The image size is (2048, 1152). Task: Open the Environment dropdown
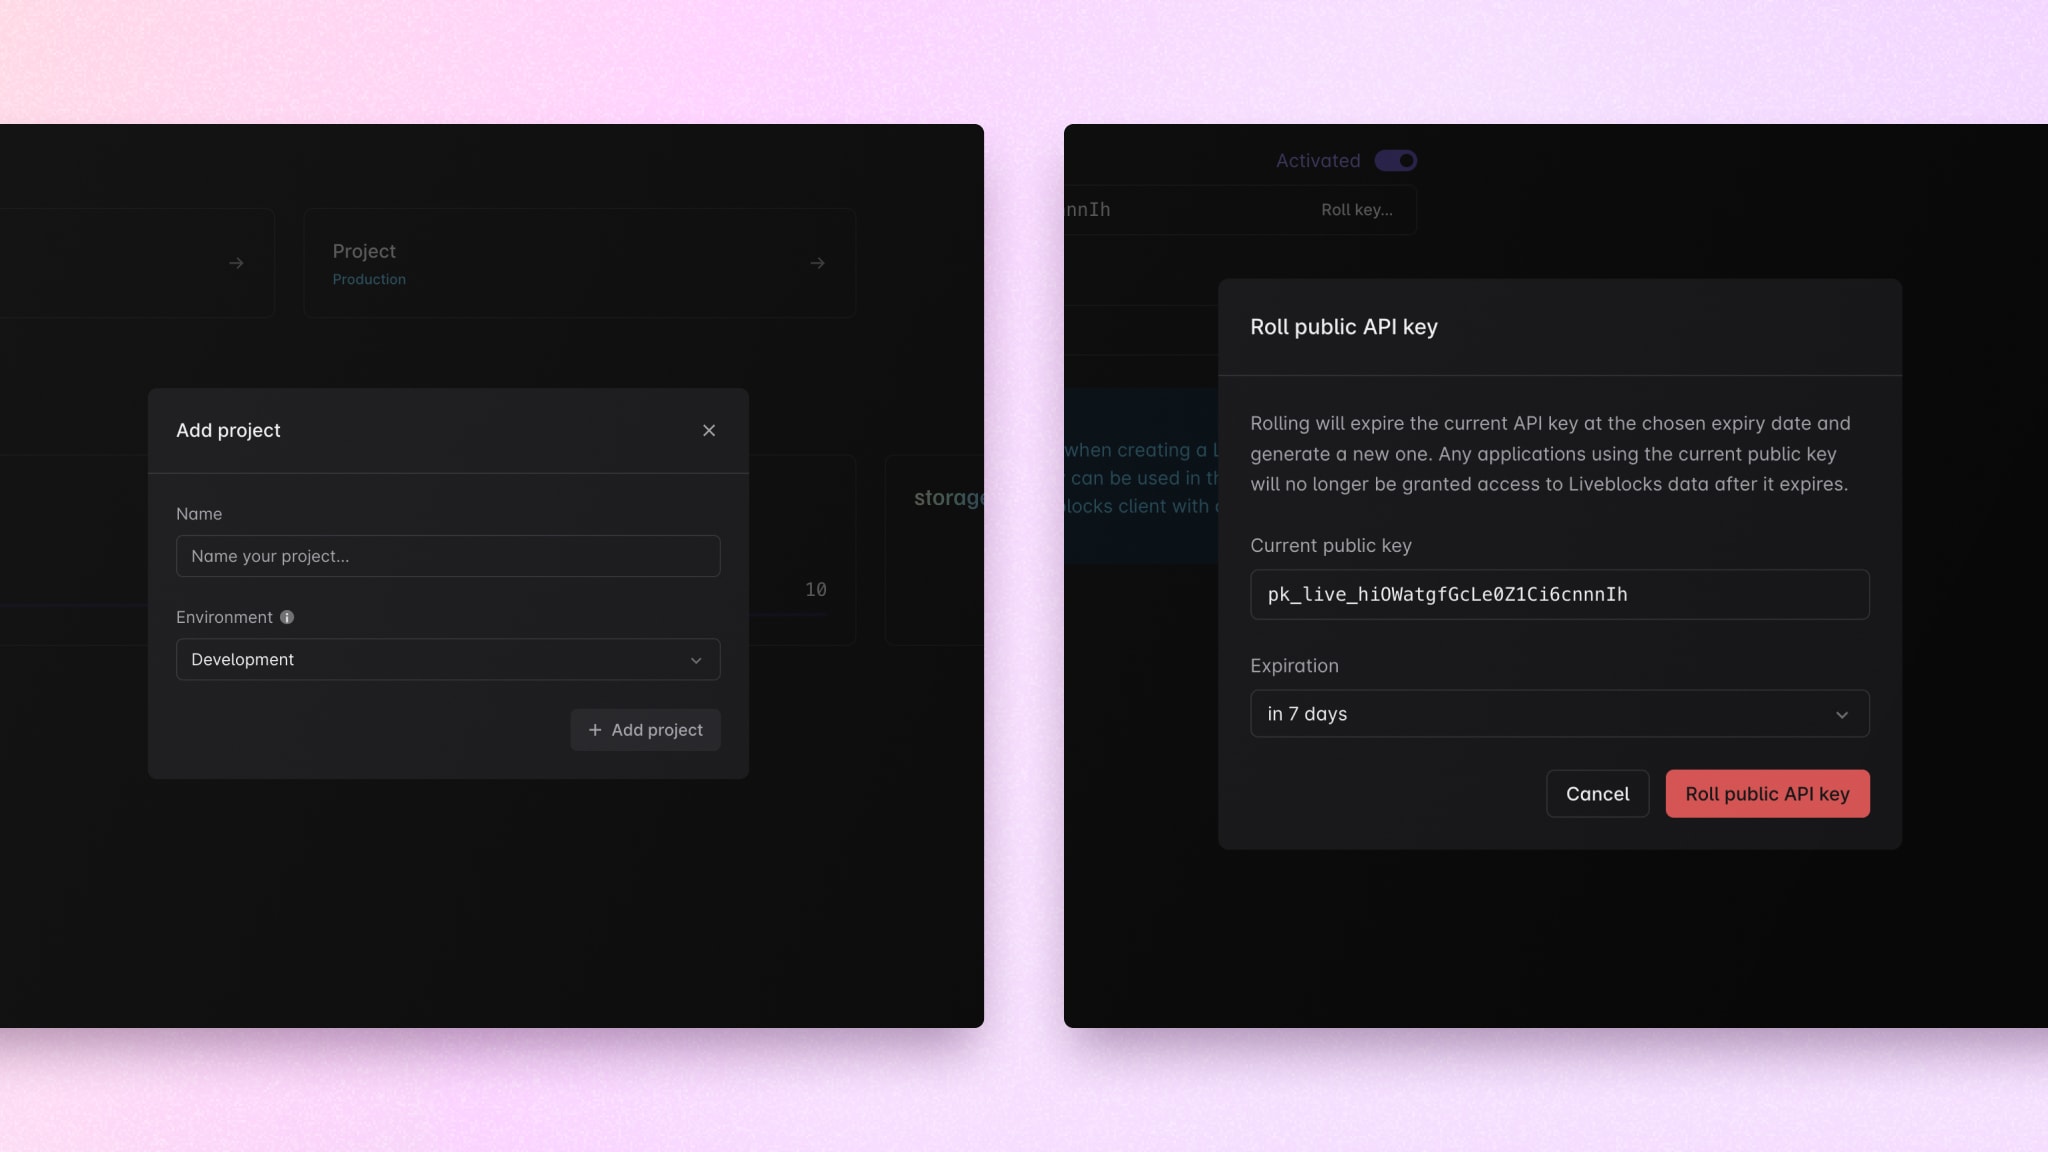pyautogui.click(x=447, y=660)
